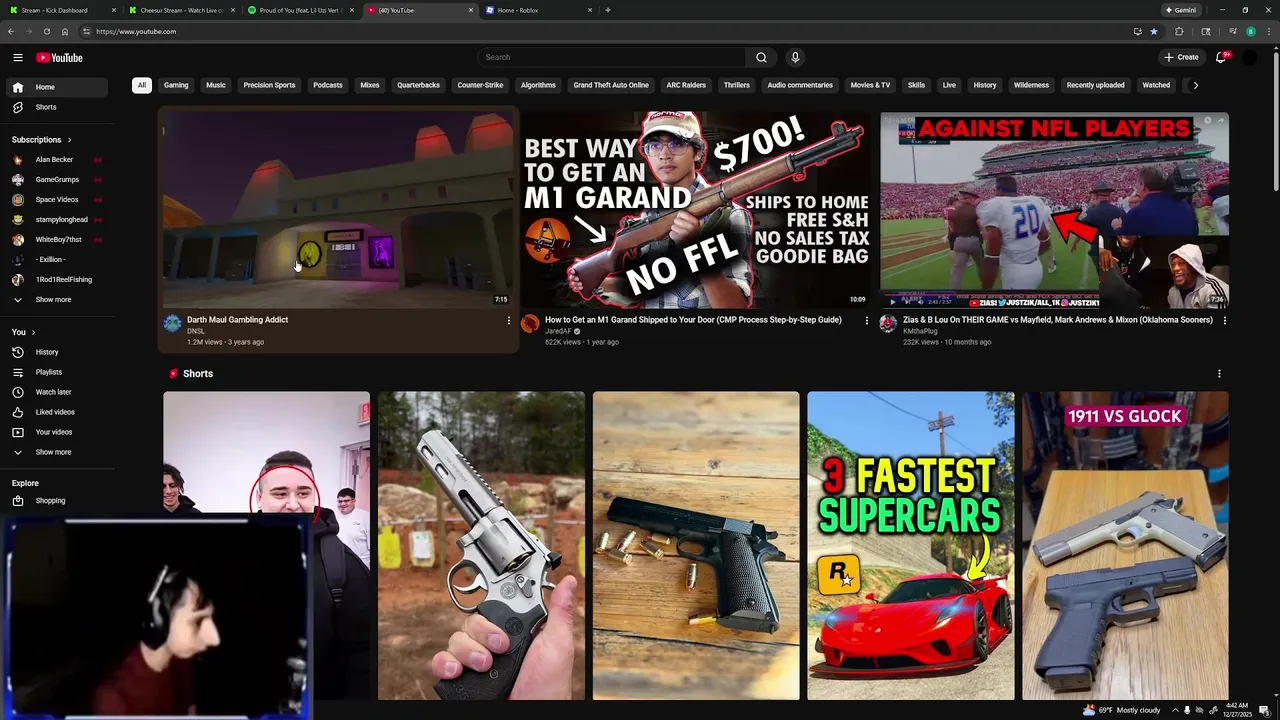
Task: Select the Podcasts filter chip
Action: tap(328, 85)
